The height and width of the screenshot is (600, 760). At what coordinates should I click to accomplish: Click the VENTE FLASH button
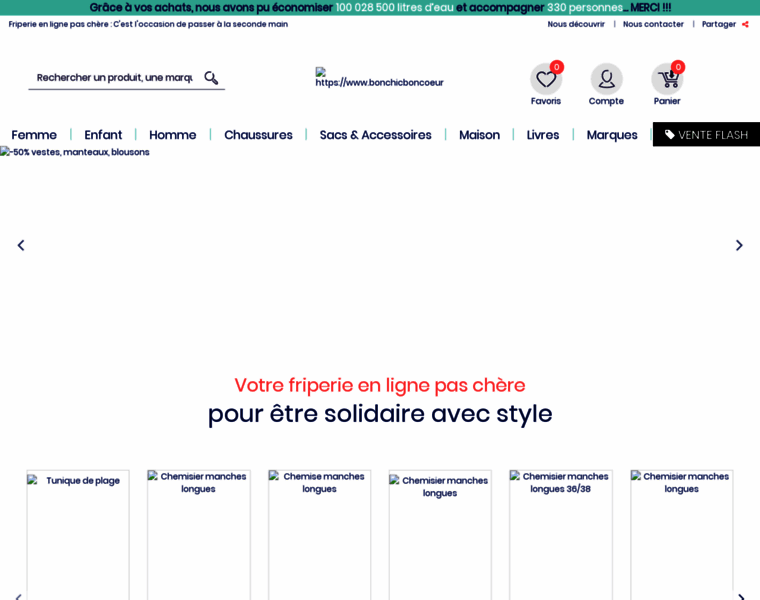[x=706, y=134]
